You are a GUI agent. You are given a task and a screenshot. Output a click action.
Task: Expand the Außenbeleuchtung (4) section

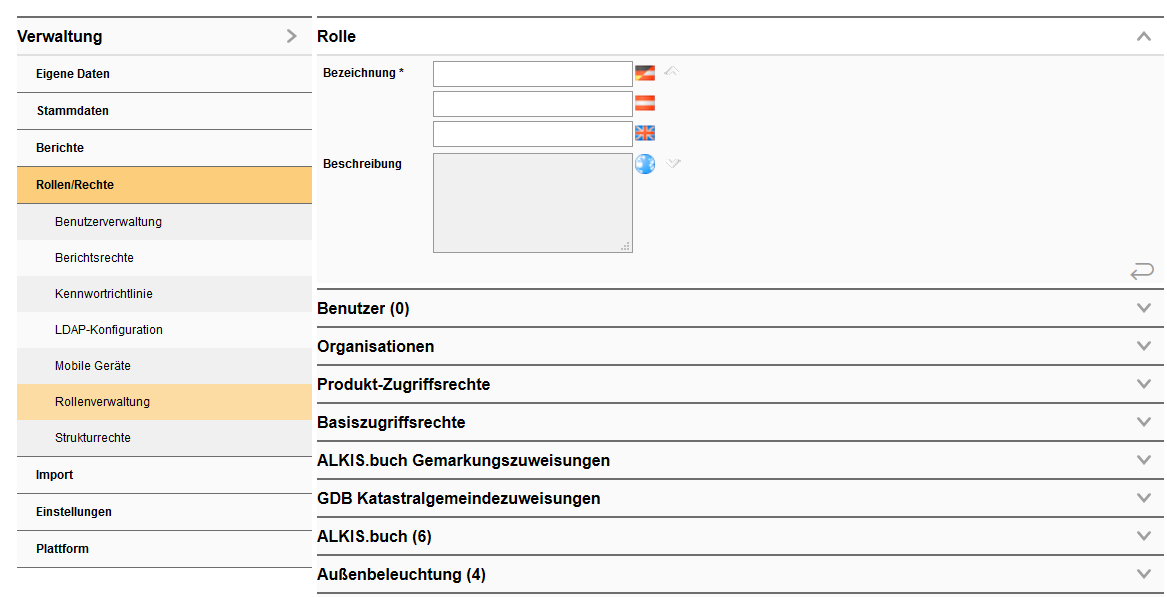(1144, 574)
